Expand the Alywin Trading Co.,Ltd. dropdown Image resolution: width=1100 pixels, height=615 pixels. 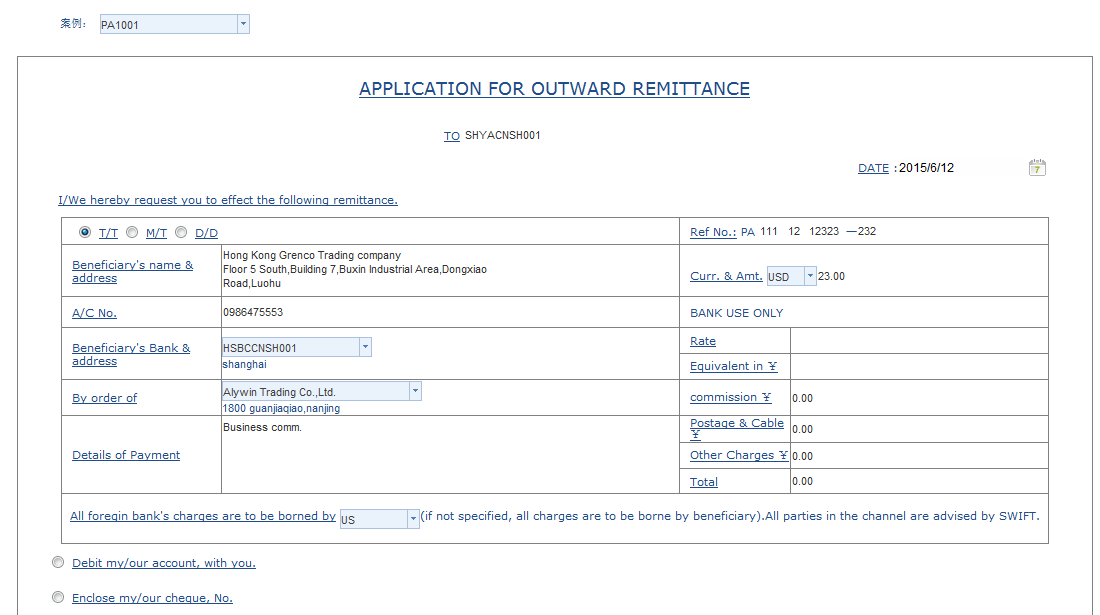[415, 391]
